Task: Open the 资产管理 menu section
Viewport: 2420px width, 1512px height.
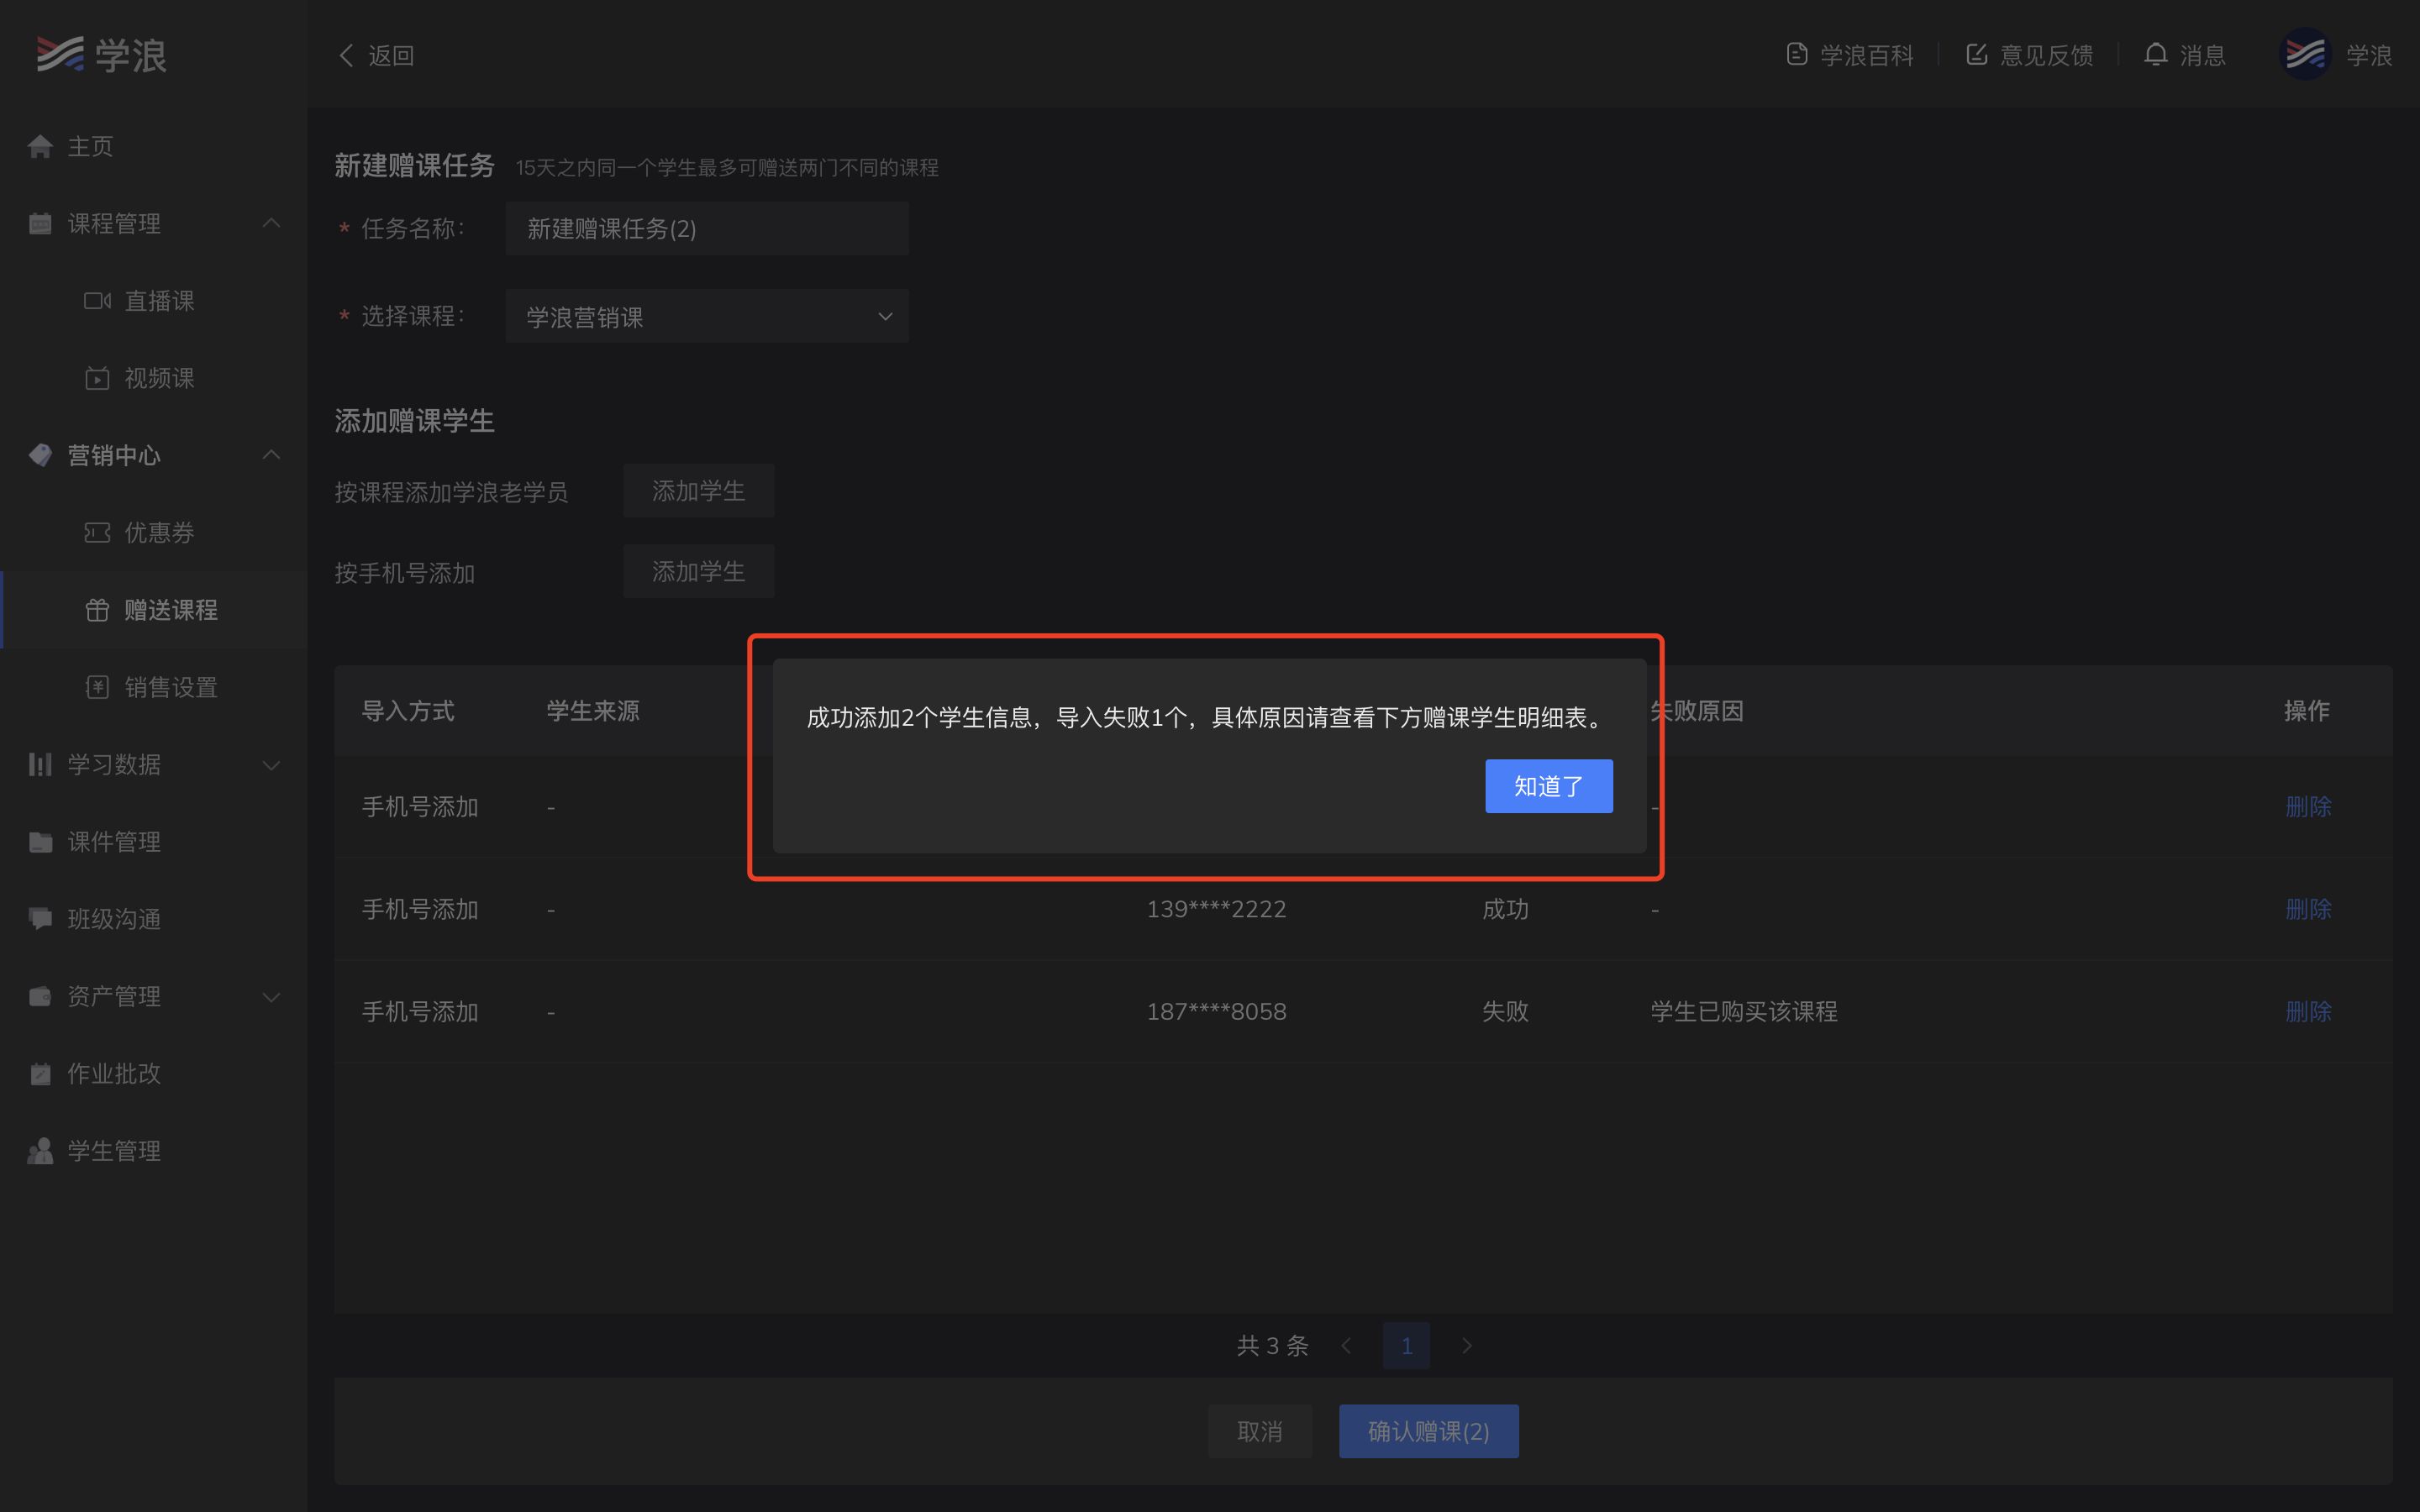Action: click(112, 996)
